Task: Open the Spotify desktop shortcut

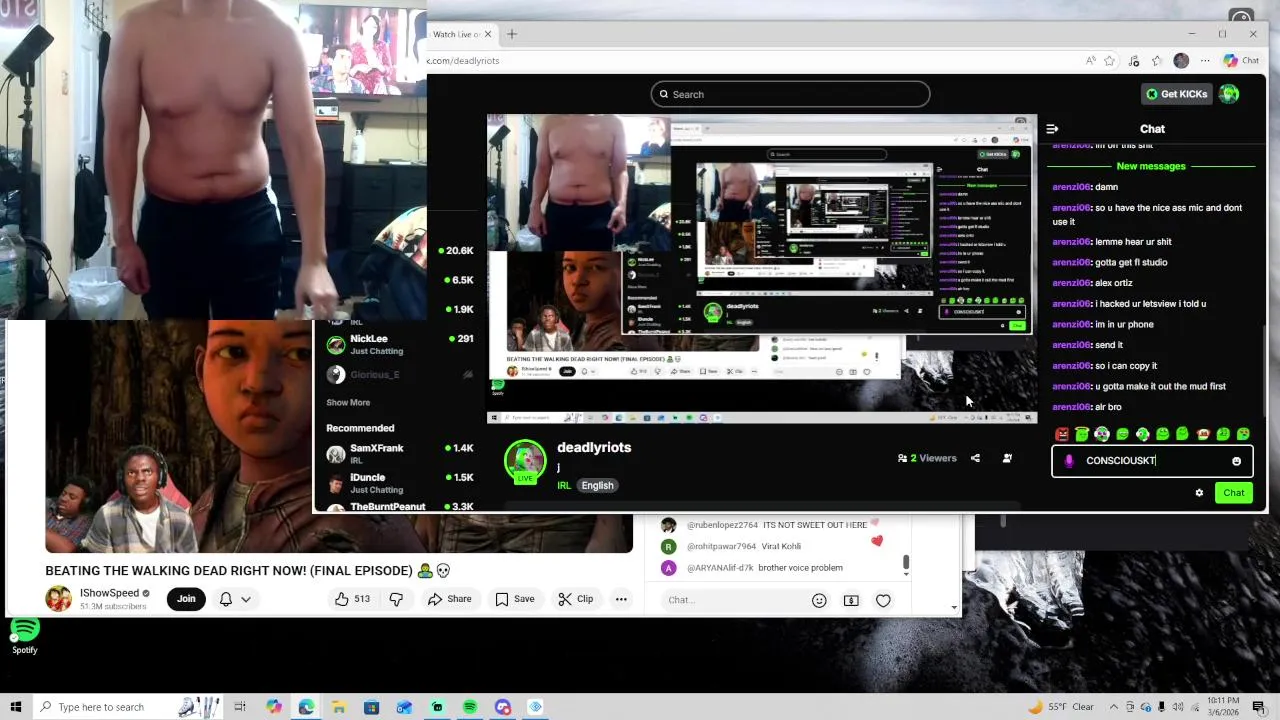Action: pyautogui.click(x=25, y=636)
